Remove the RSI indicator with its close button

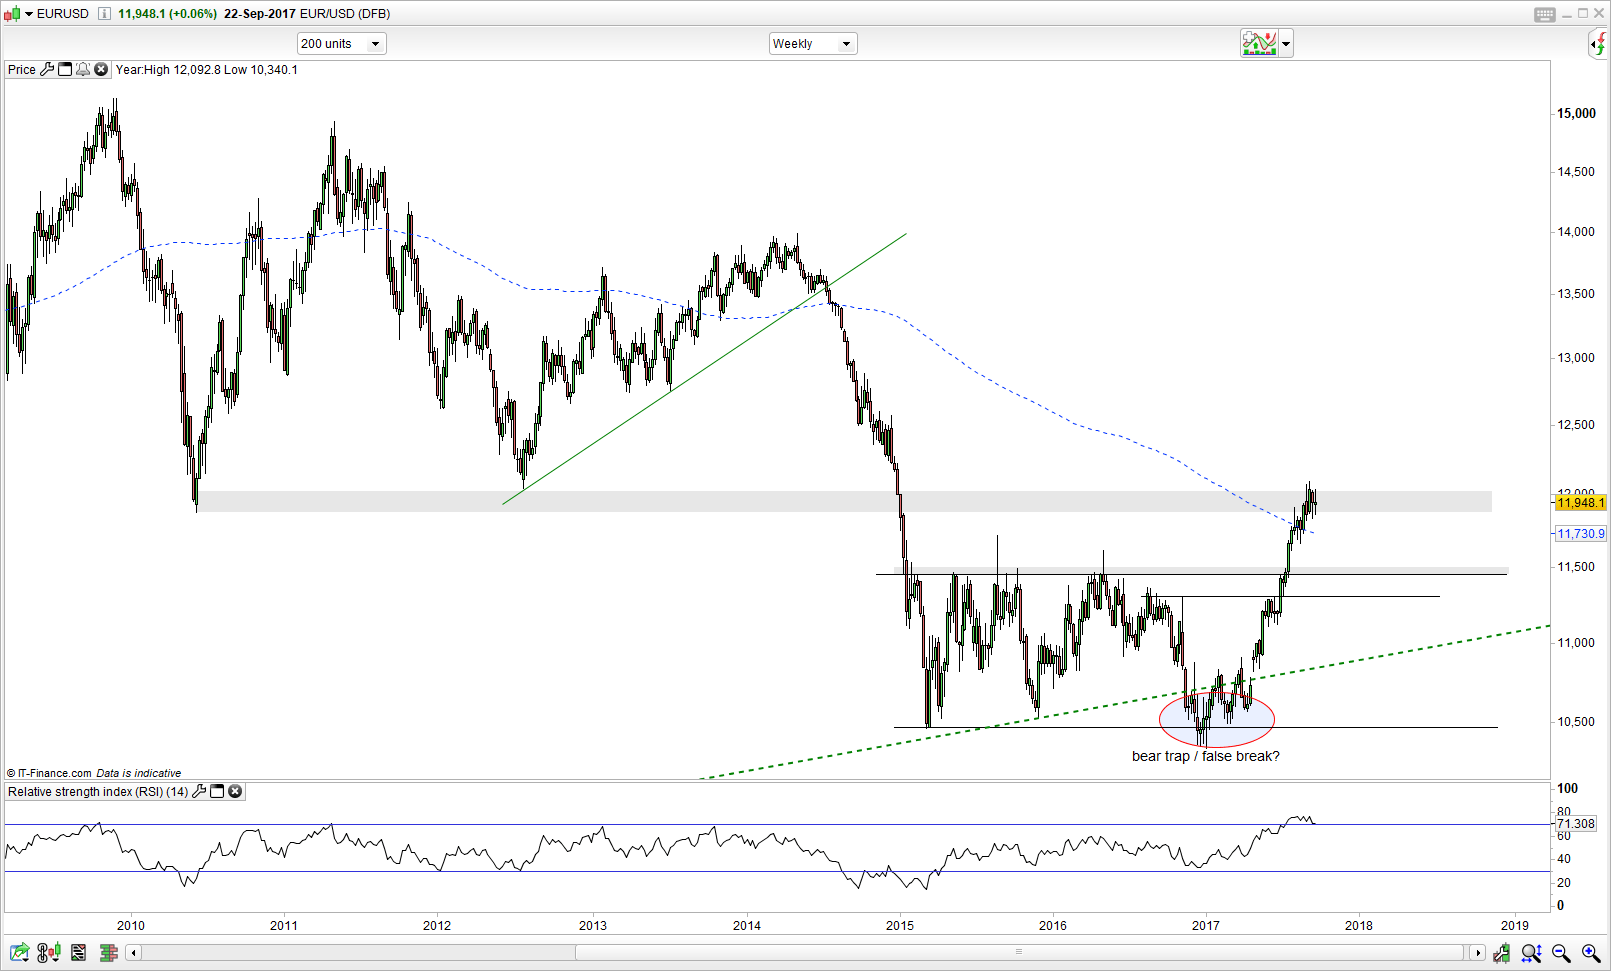[234, 792]
